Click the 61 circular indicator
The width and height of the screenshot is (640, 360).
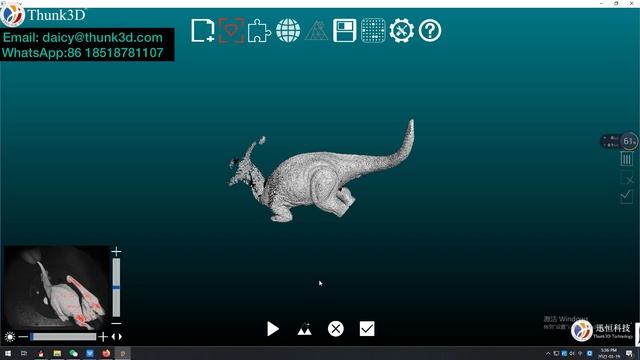coord(629,141)
